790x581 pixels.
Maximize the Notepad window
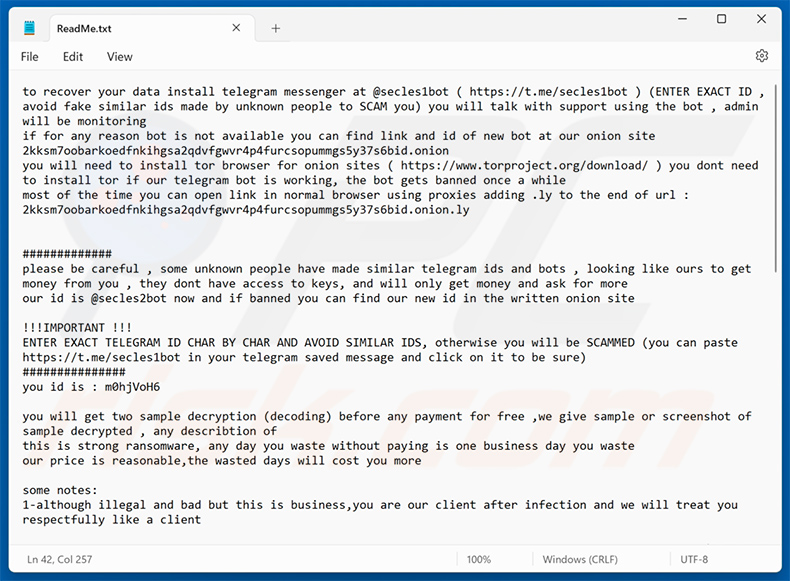(x=721, y=19)
